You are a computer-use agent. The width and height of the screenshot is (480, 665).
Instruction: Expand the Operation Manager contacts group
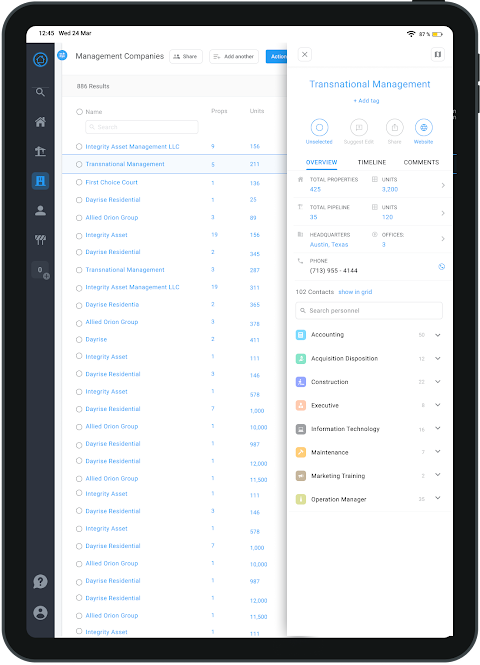[x=438, y=498]
